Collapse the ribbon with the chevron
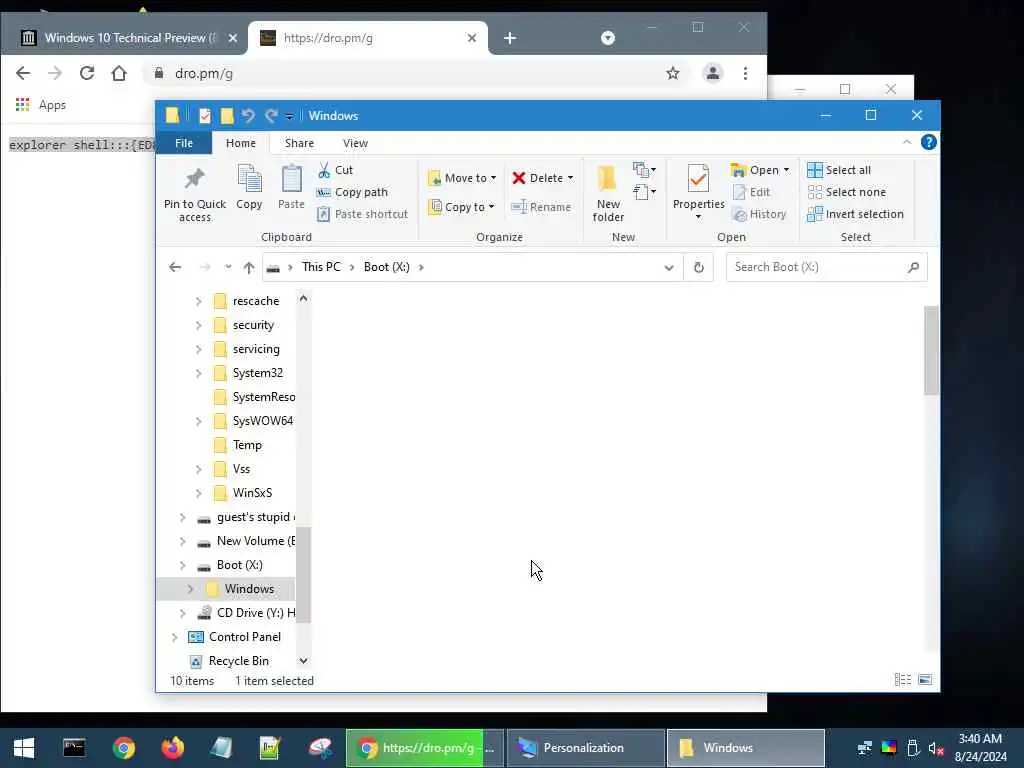Image resolution: width=1024 pixels, height=768 pixels. 906,142
